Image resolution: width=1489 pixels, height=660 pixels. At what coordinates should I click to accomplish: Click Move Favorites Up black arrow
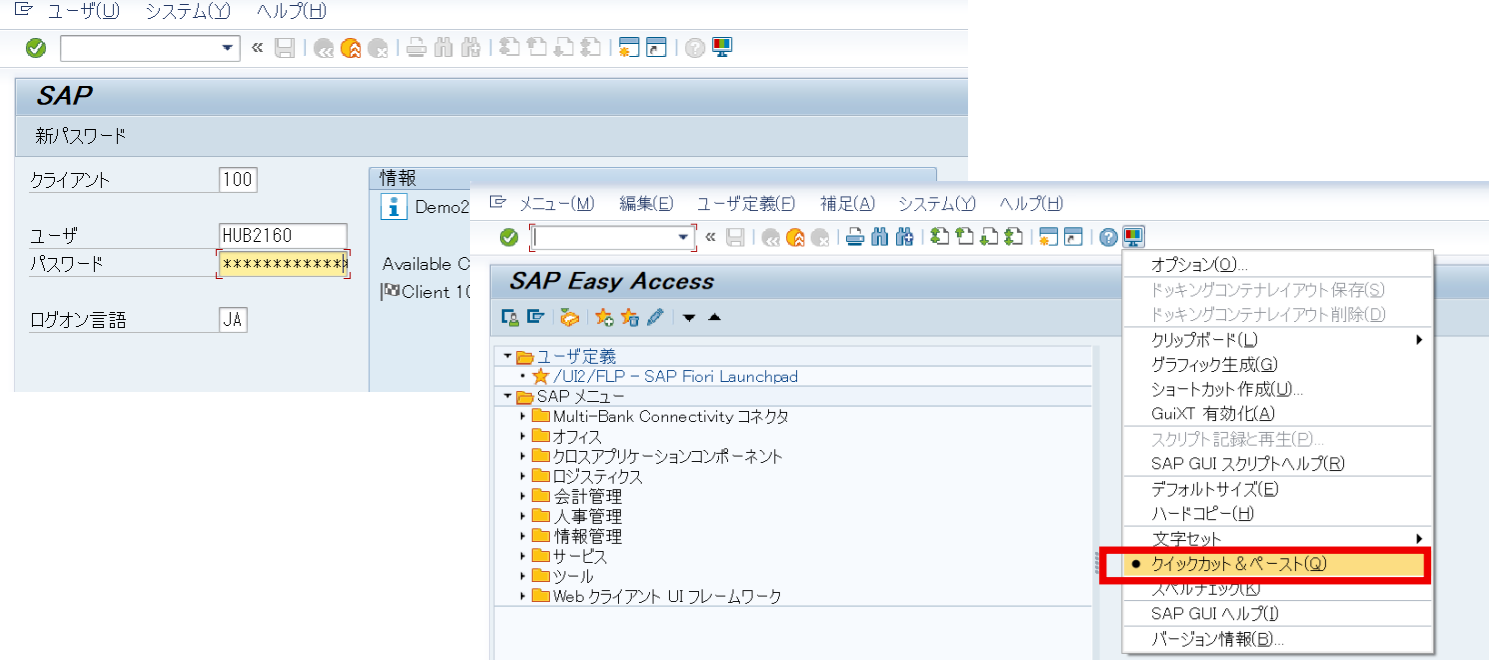click(x=714, y=317)
